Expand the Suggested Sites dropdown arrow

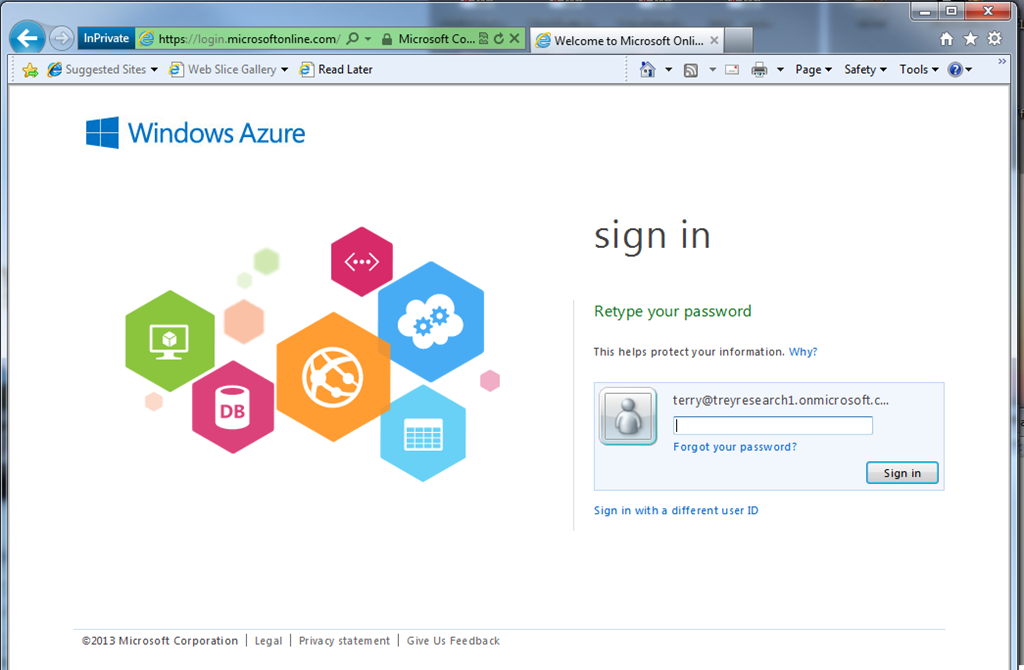click(154, 70)
